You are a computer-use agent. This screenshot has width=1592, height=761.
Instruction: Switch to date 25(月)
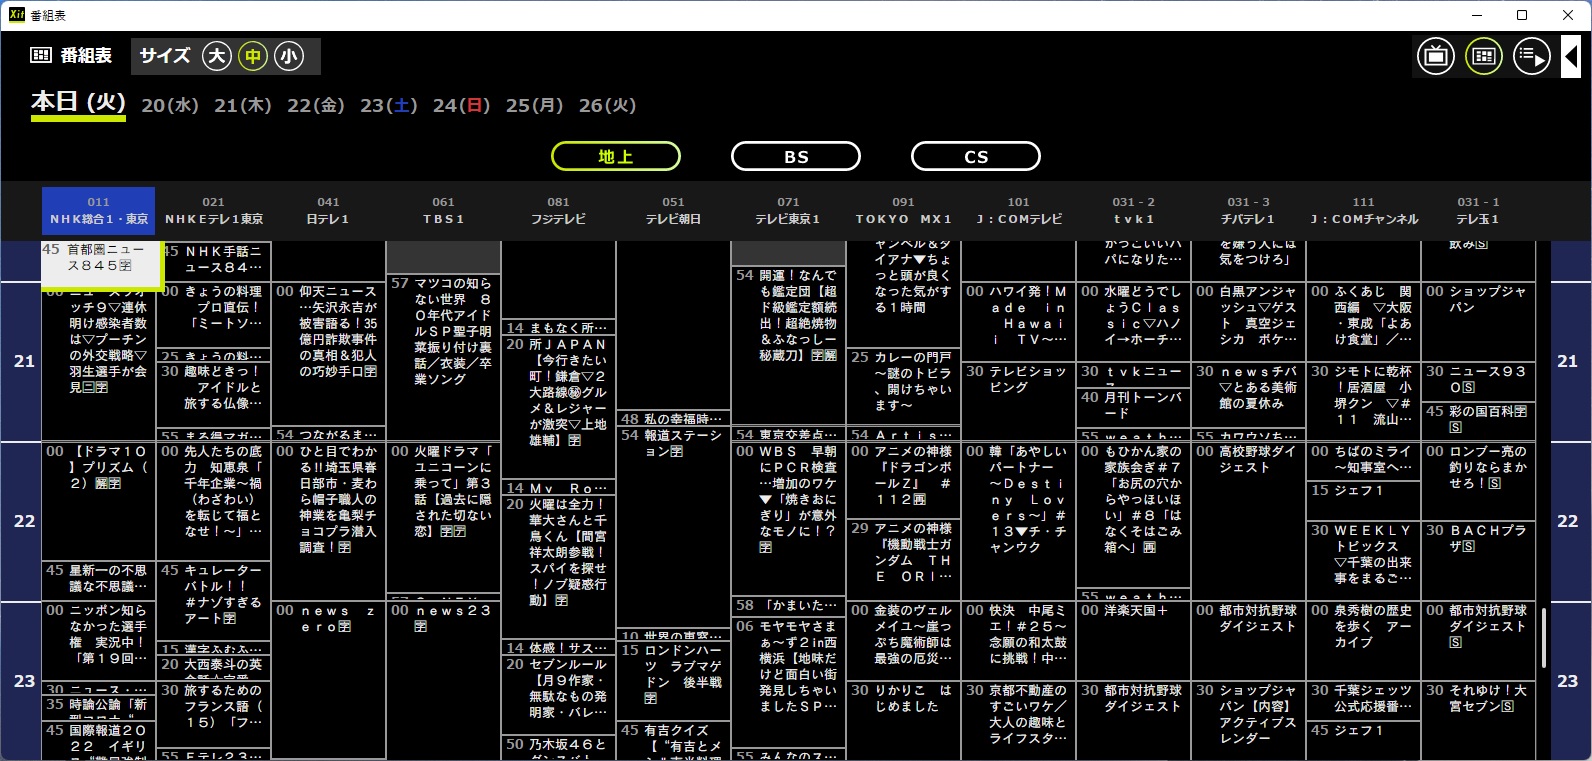[x=535, y=105]
